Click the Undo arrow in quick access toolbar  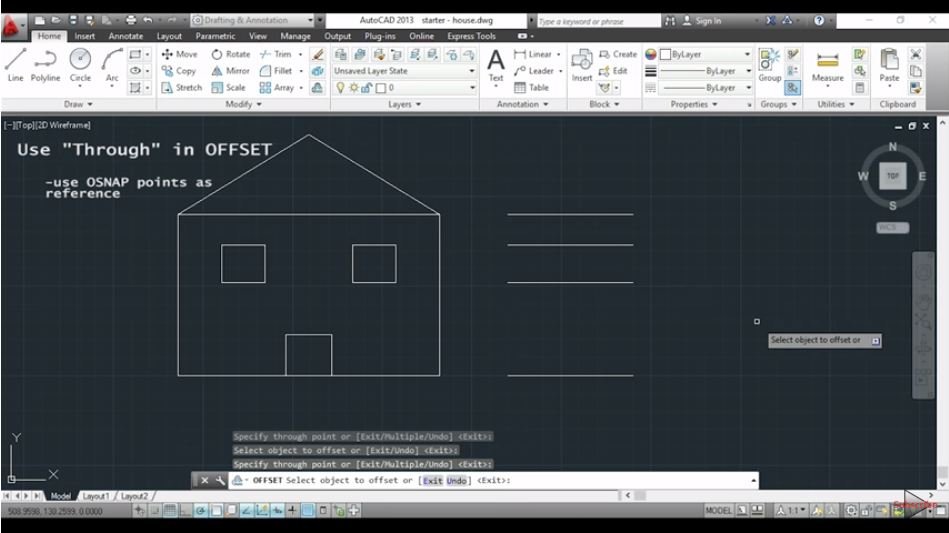point(148,20)
